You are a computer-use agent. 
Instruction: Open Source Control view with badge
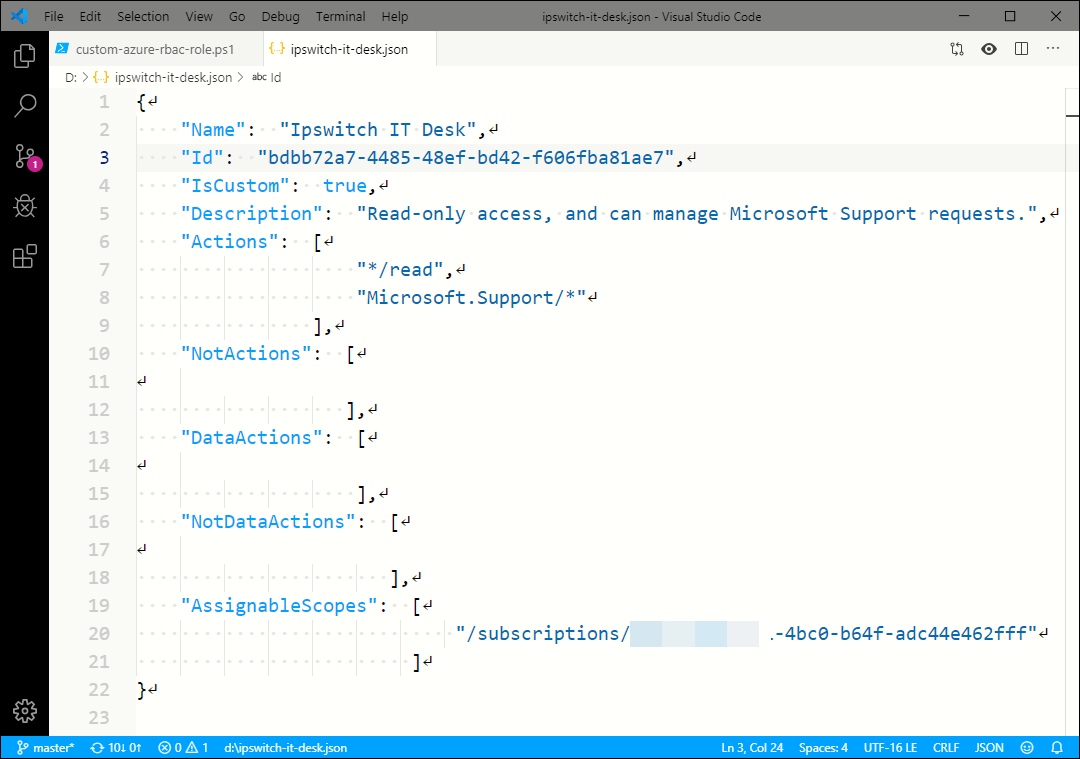tap(25, 156)
